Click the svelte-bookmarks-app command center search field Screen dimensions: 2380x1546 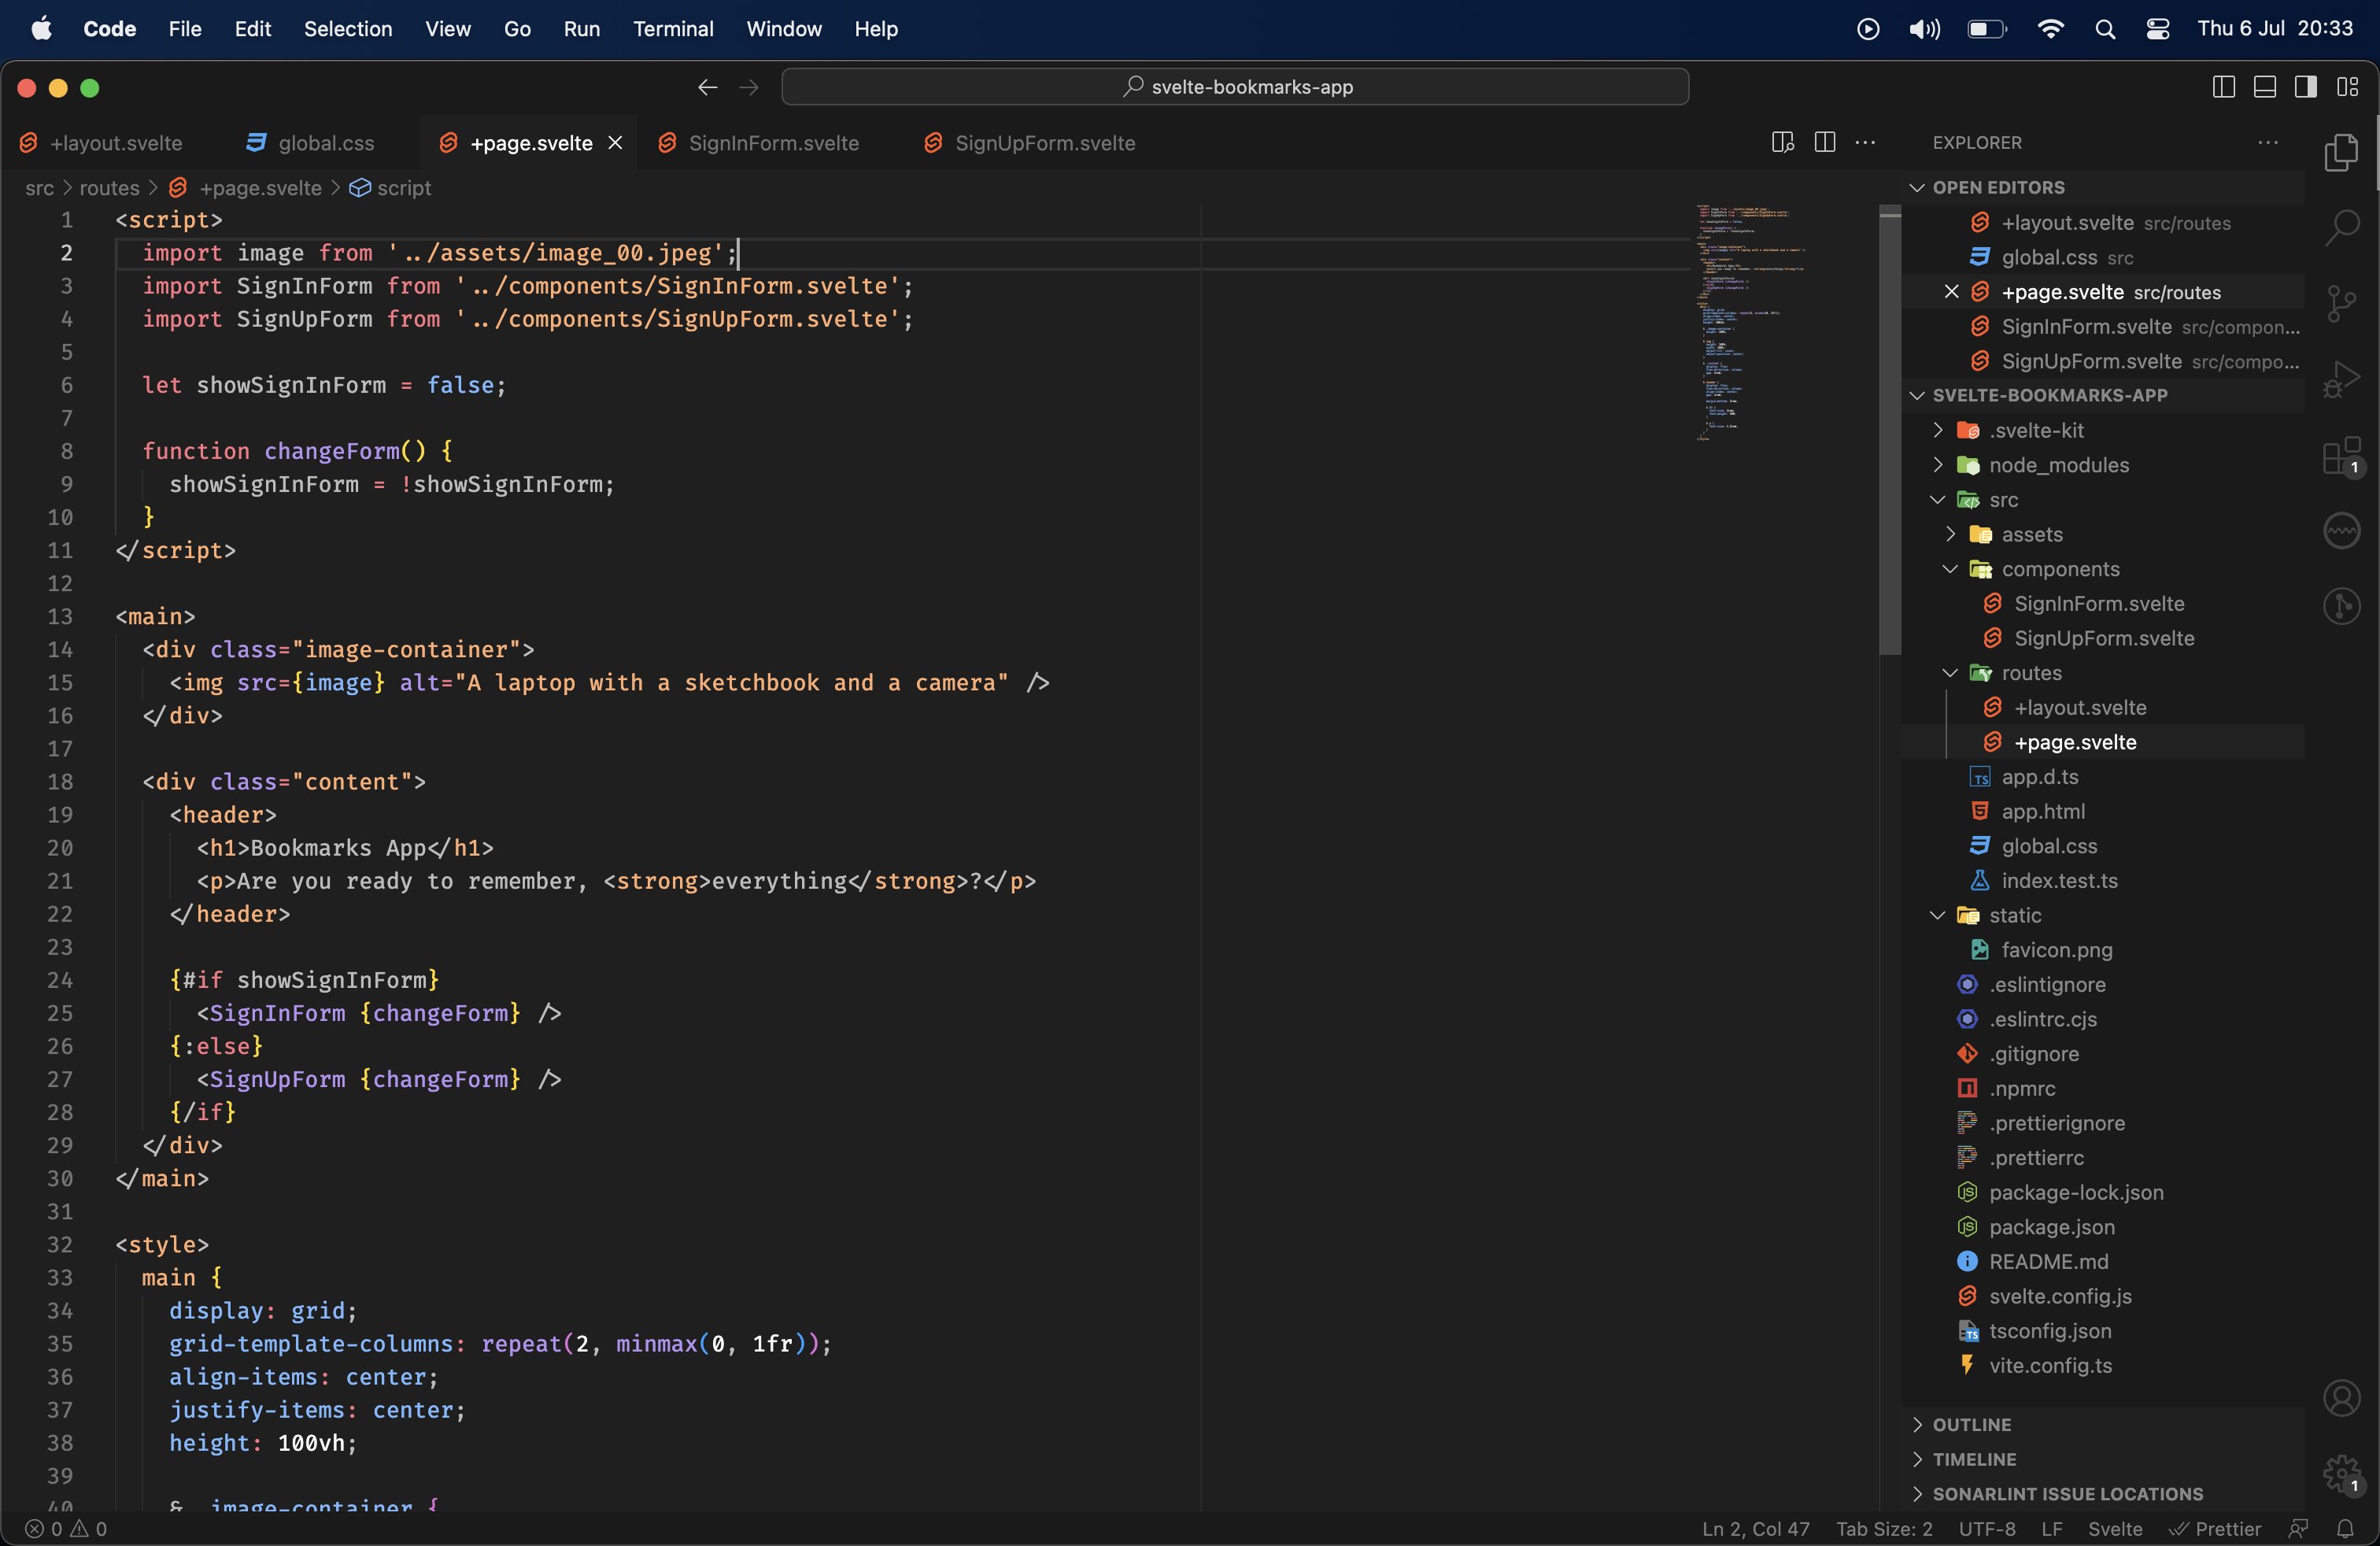(x=1235, y=87)
